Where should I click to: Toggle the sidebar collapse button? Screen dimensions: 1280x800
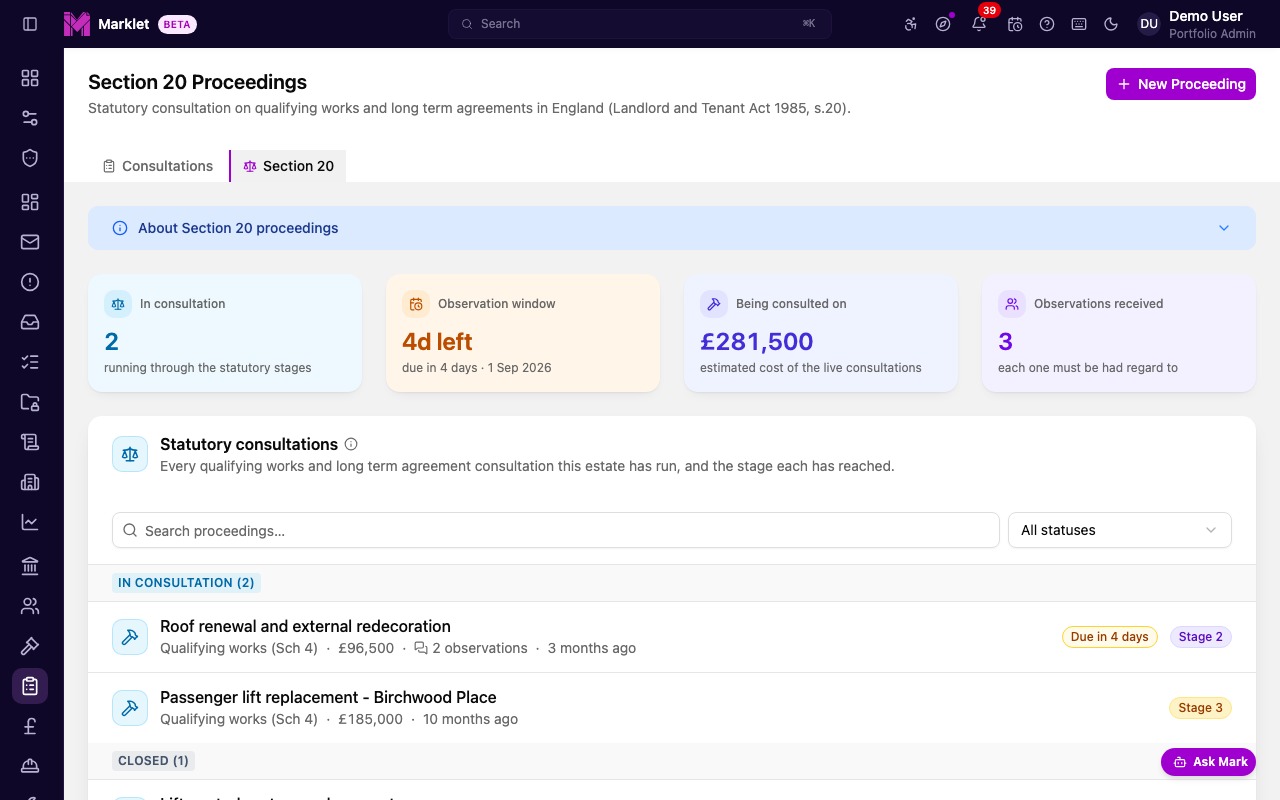pyautogui.click(x=30, y=24)
